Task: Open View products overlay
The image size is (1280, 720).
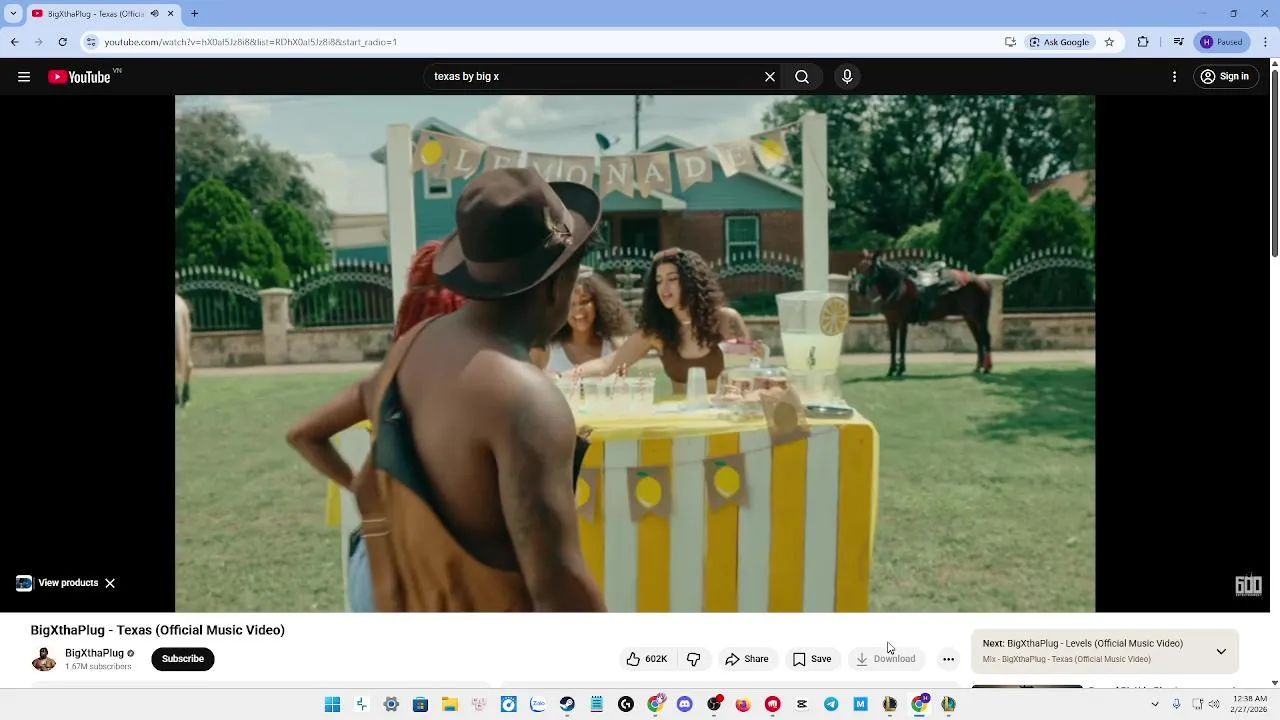Action: 57,583
